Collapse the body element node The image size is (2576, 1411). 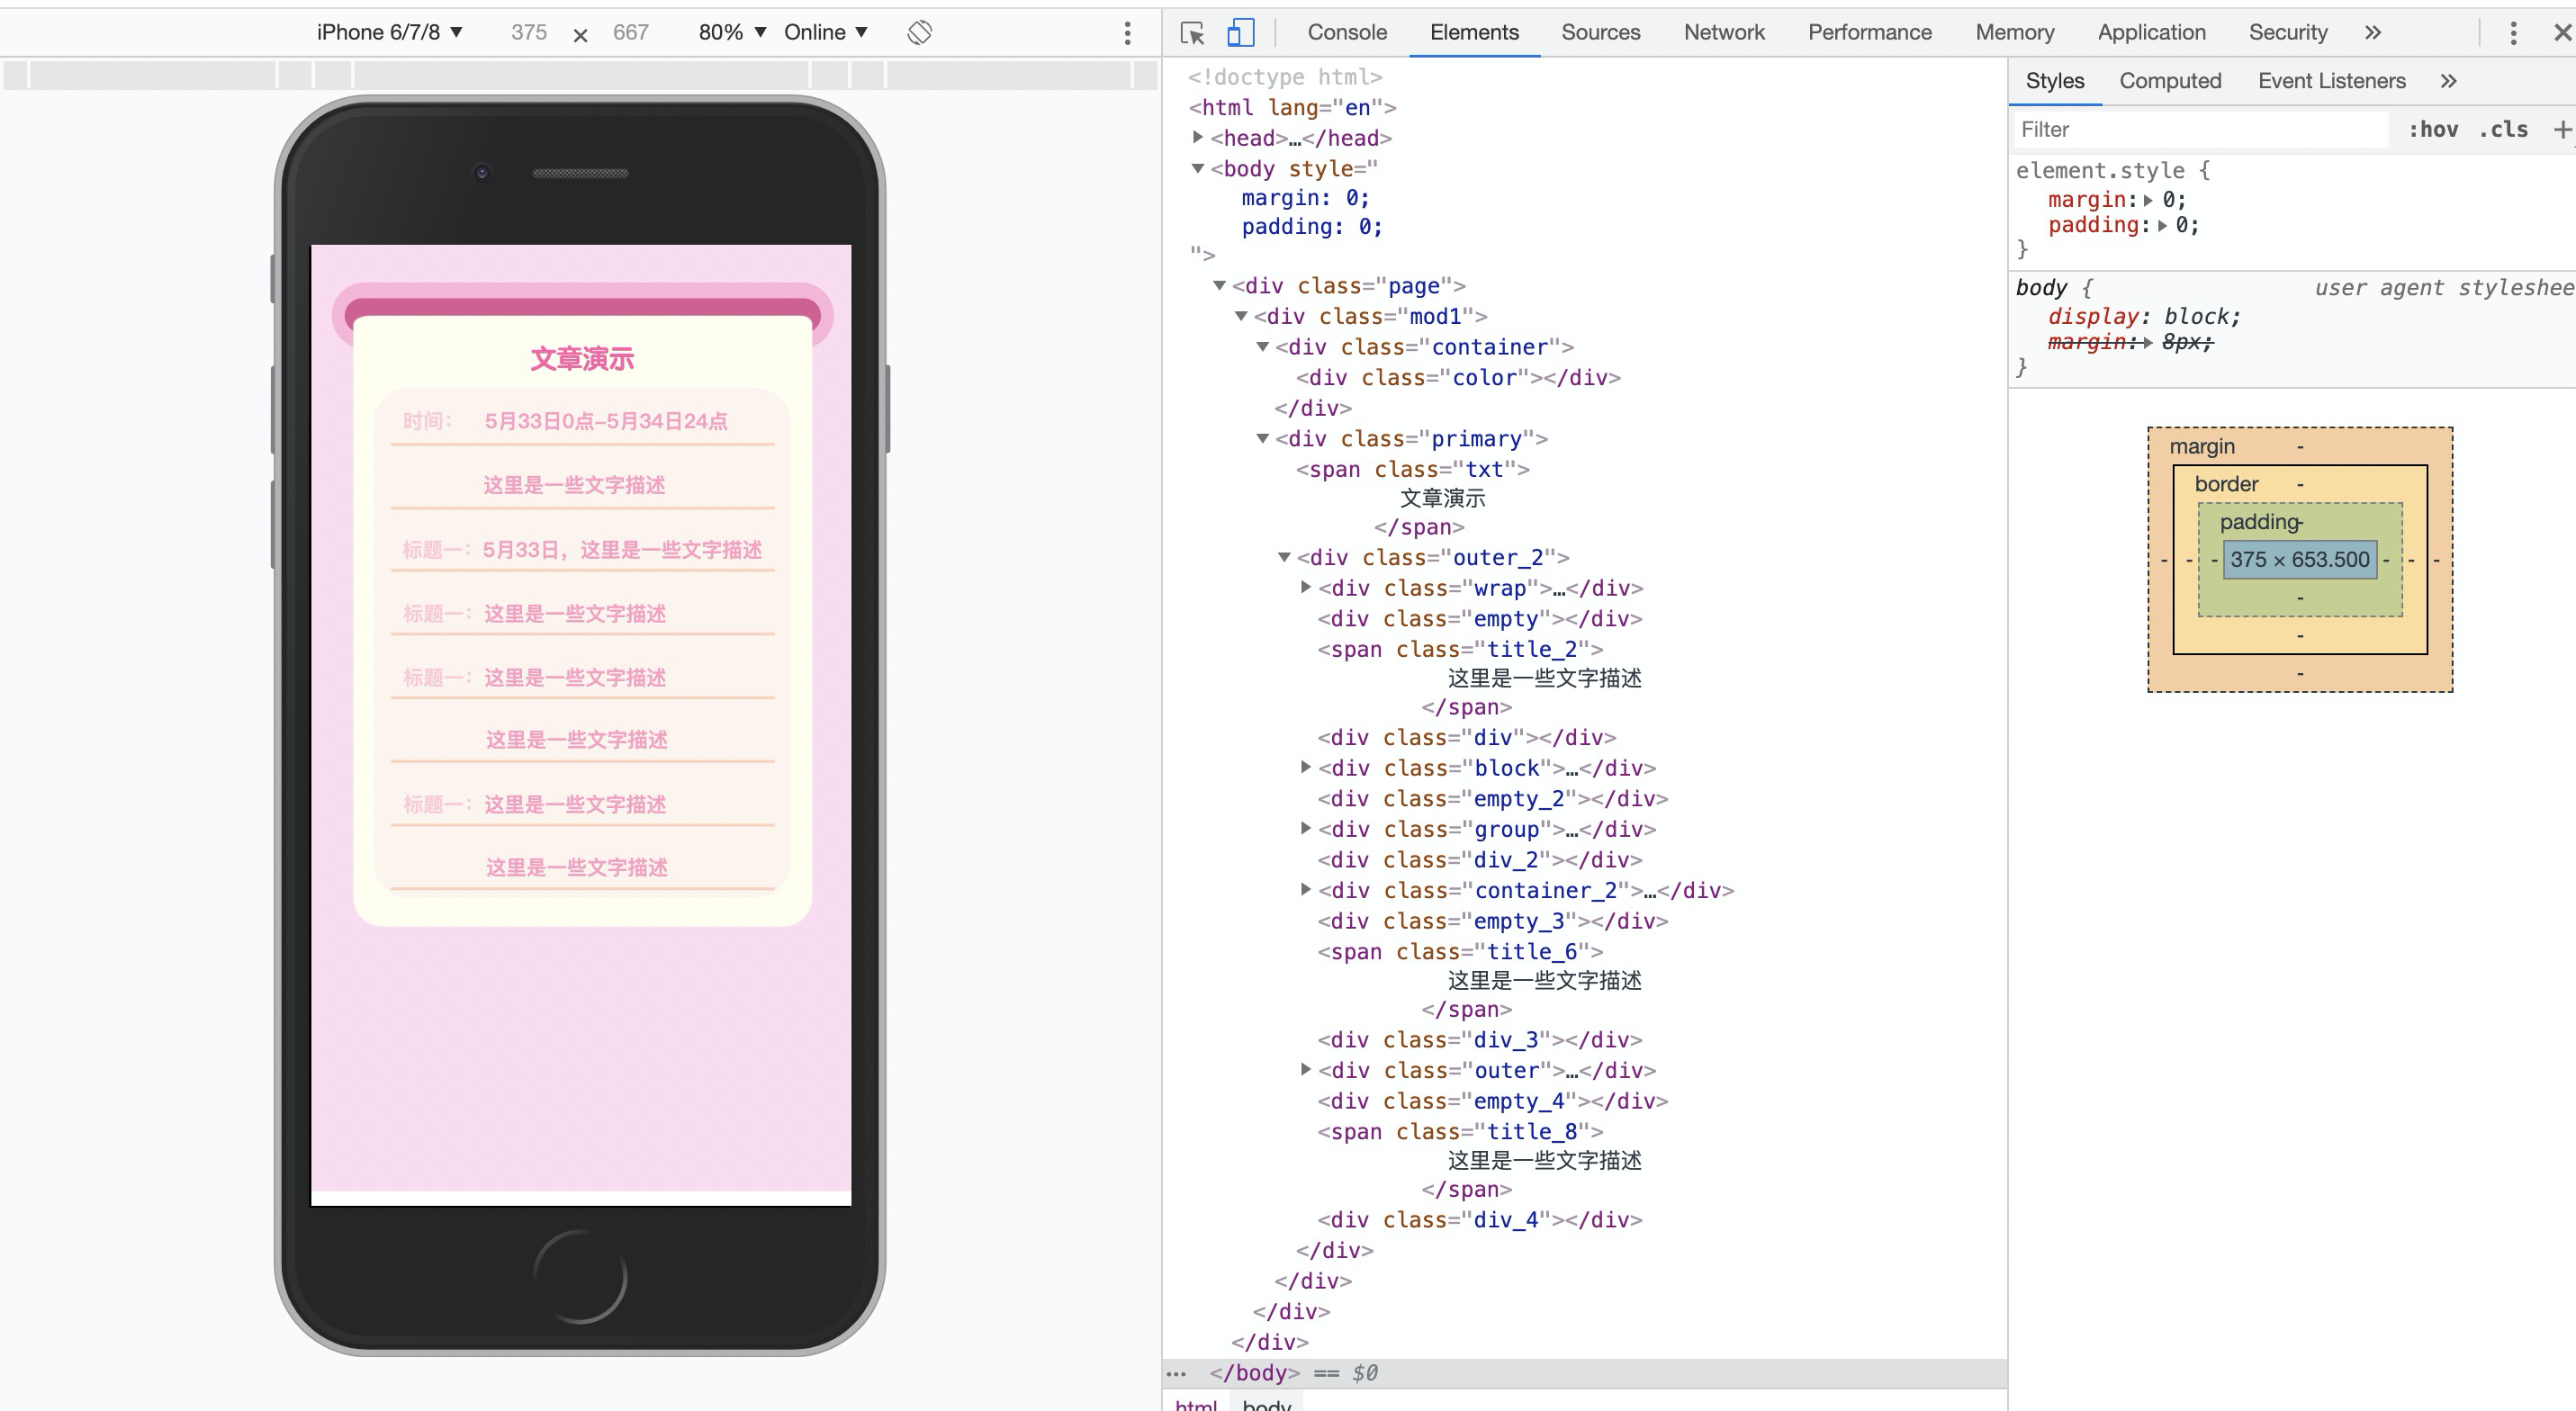click(x=1198, y=168)
